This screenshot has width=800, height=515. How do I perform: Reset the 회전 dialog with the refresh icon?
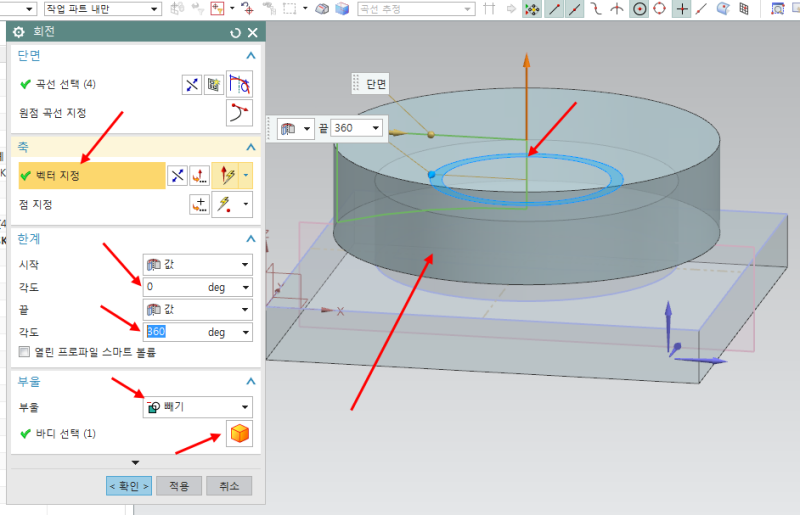tap(235, 32)
